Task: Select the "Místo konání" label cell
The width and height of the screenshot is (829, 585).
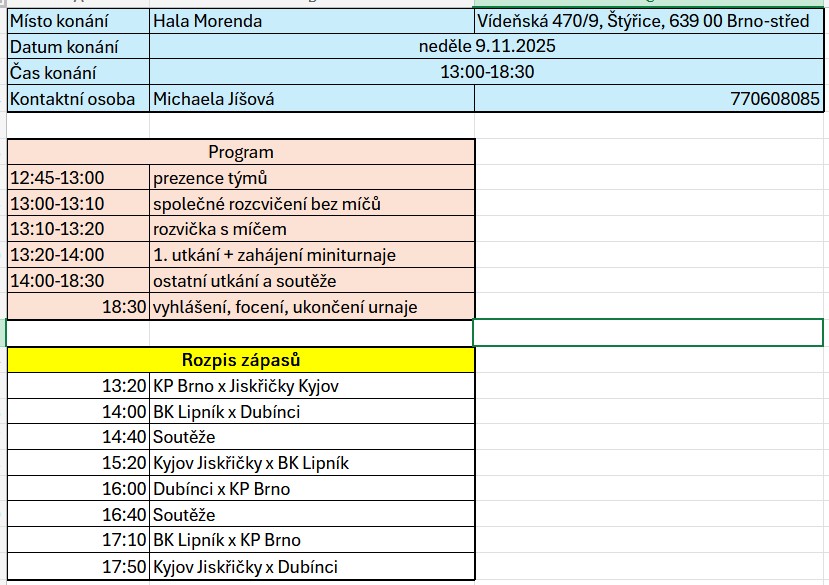Action: 77,21
